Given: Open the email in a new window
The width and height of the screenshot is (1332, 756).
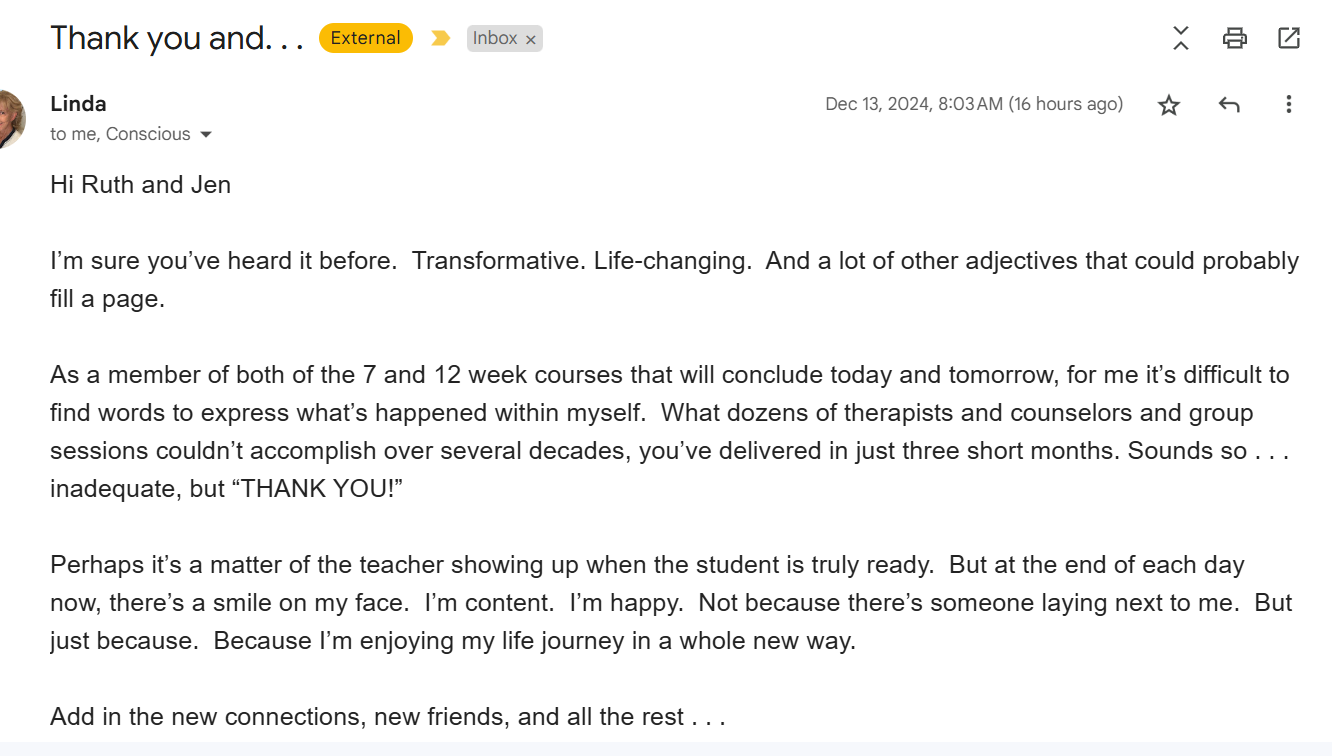Looking at the screenshot, I should pos(1289,38).
